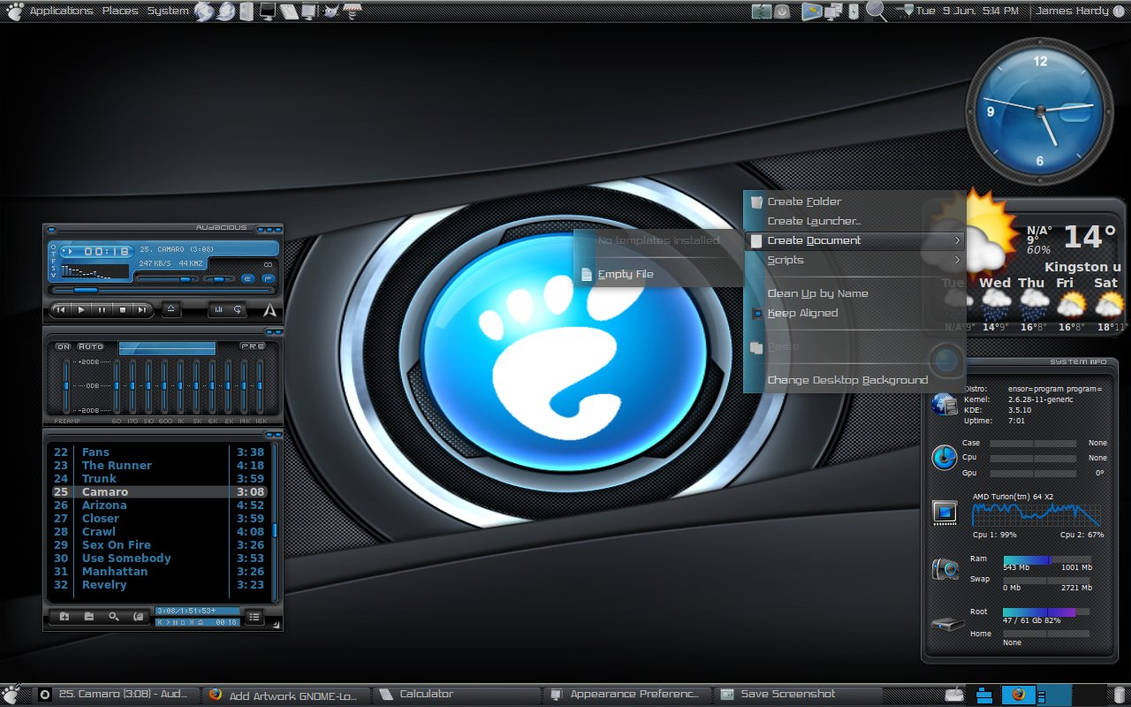Open the Places menu

[120, 11]
